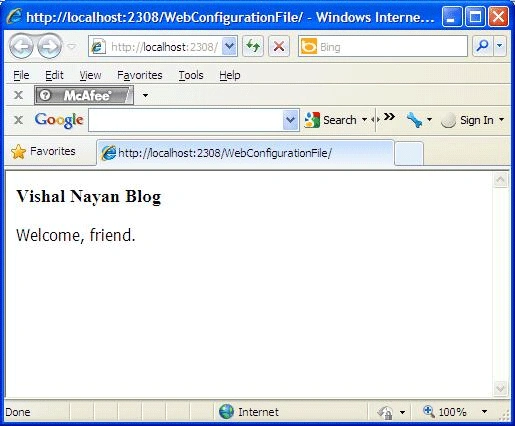Click the Vishal Nayan Blog heading
Screen dimensions: 515x426
click(89, 196)
